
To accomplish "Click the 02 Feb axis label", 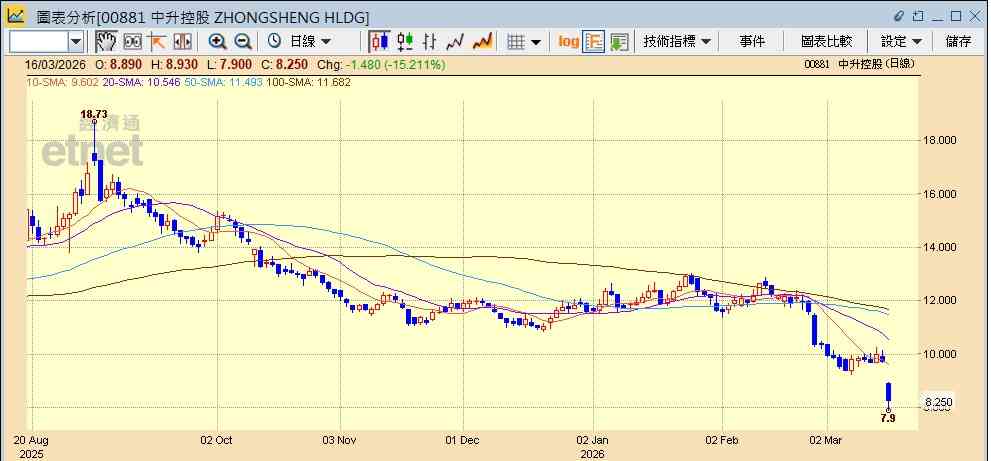I will click(x=723, y=440).
